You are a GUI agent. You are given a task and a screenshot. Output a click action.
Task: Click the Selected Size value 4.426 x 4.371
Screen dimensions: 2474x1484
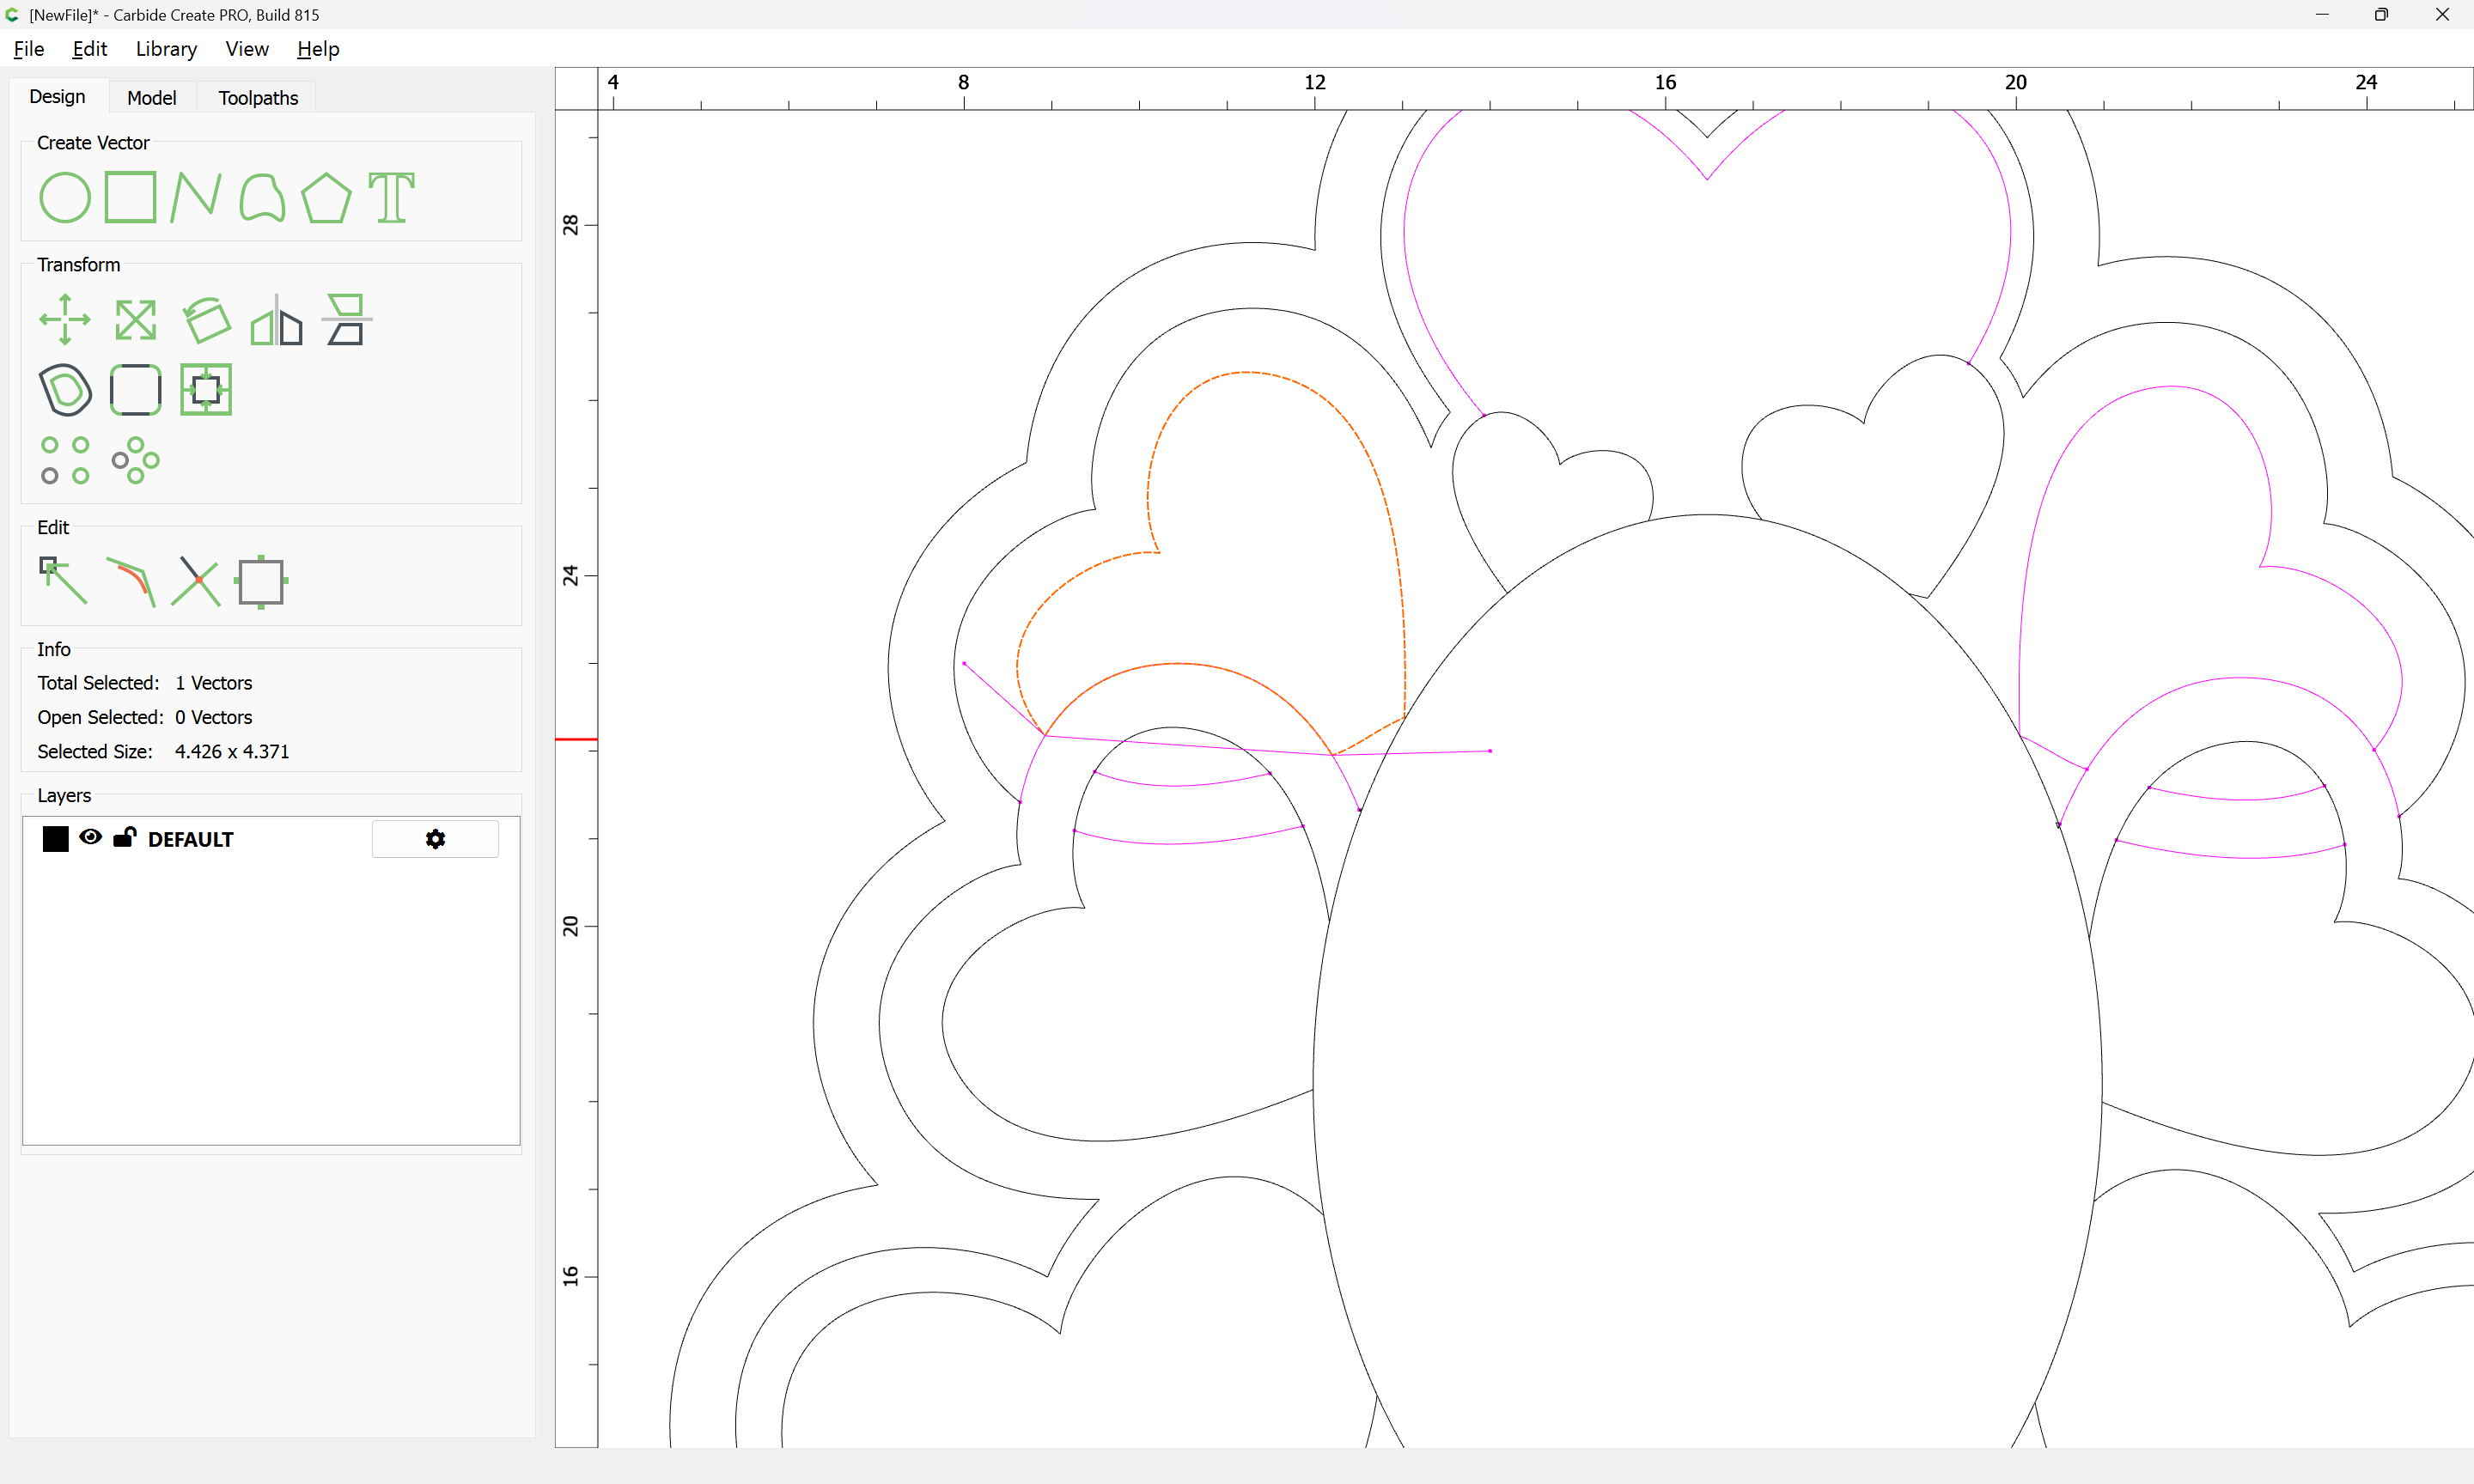[232, 752]
